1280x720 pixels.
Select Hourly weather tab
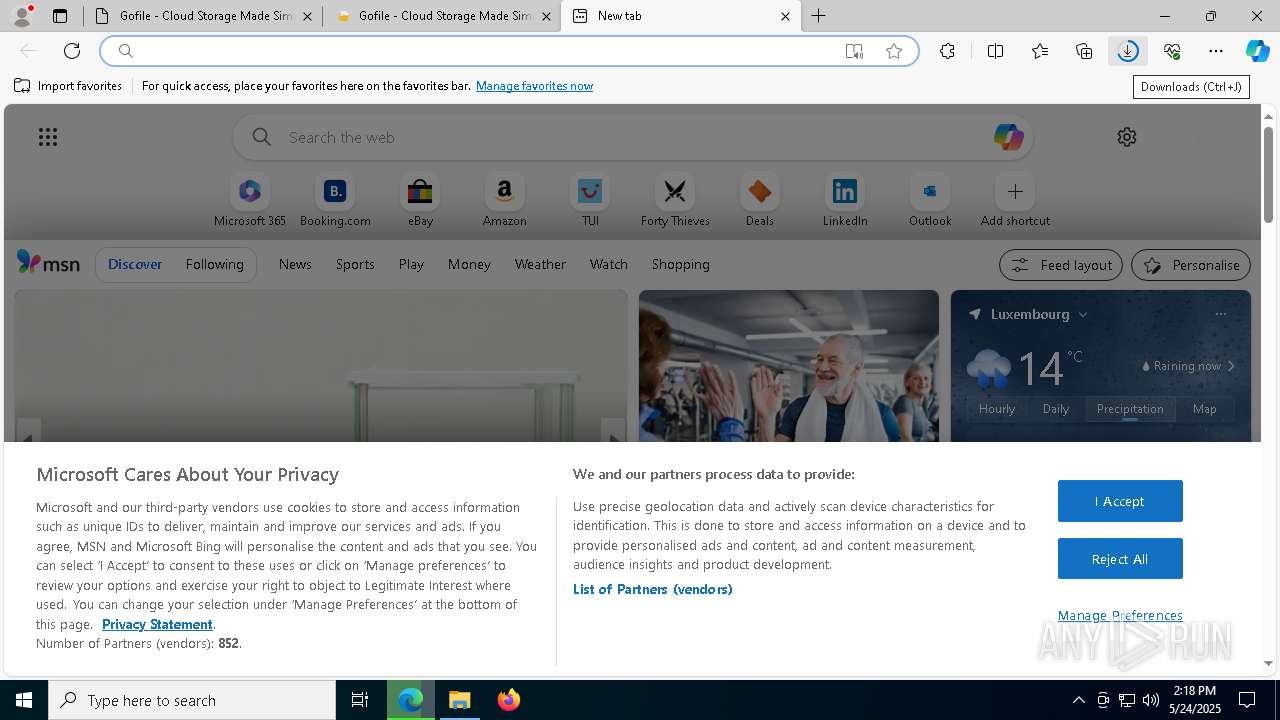[x=997, y=409]
